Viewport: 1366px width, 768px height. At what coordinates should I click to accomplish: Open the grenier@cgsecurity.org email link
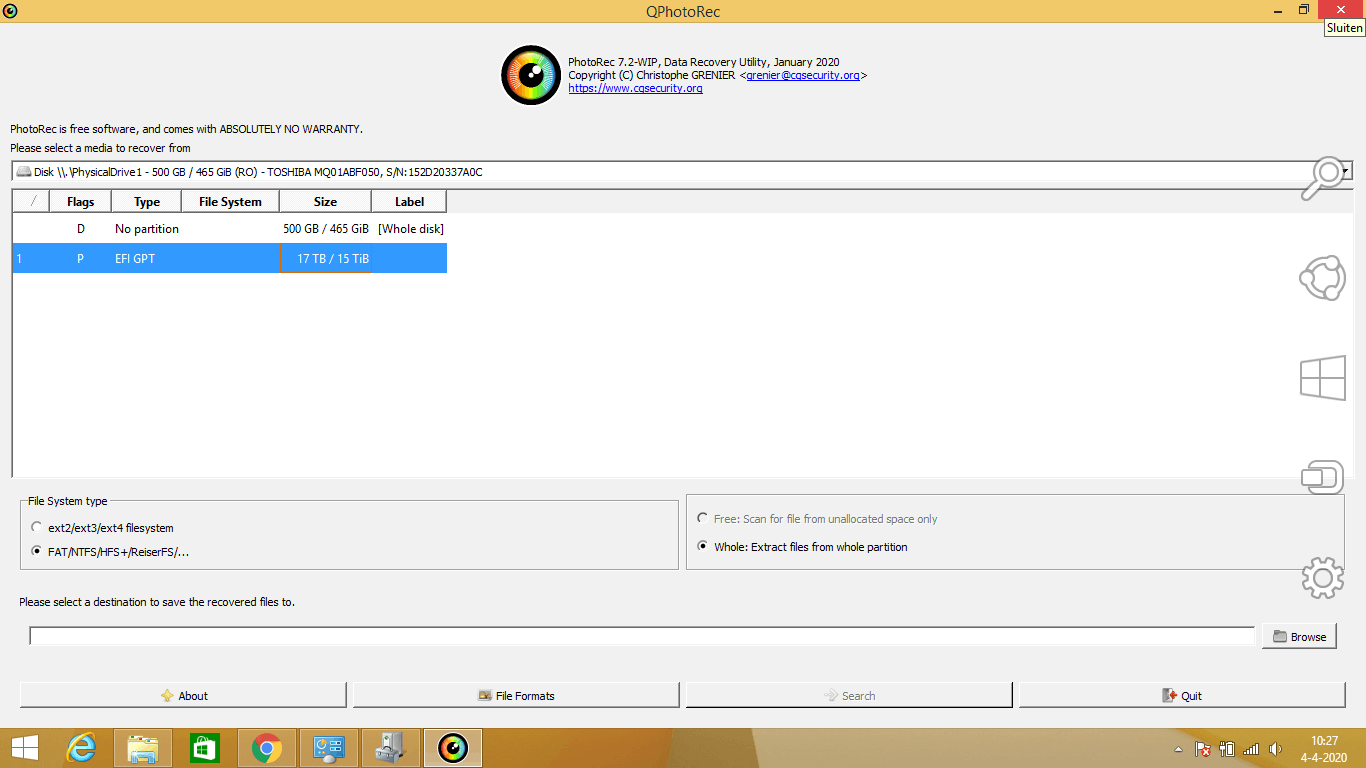802,75
